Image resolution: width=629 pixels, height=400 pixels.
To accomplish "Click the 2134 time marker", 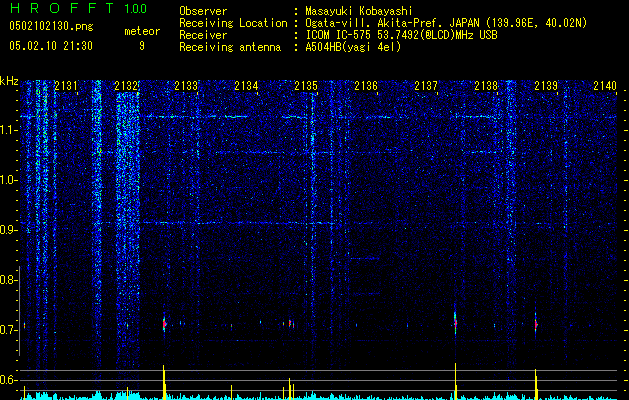I will 246,85.
